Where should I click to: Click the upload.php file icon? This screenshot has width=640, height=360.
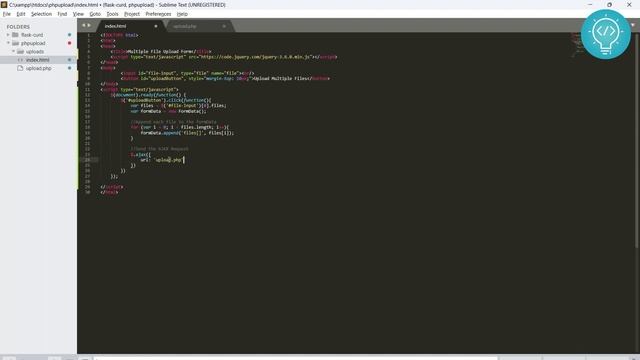tap(20, 68)
